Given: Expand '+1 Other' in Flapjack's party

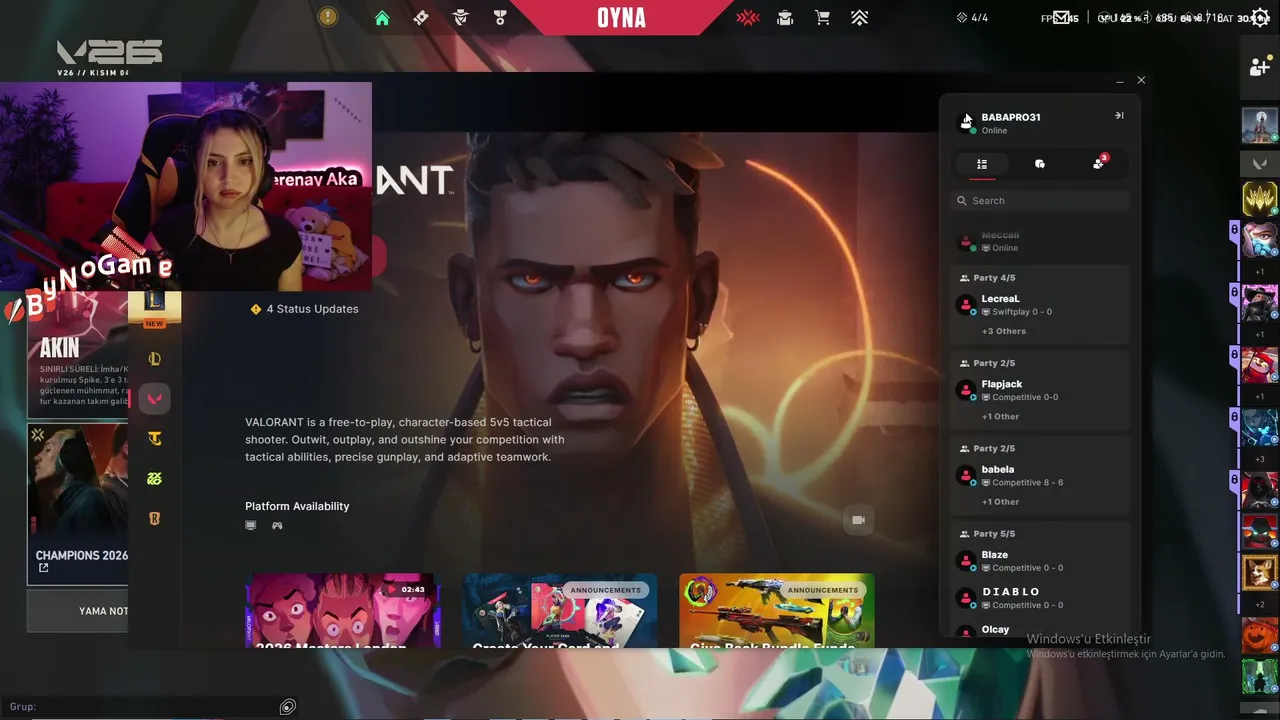Looking at the screenshot, I should 1000,417.
